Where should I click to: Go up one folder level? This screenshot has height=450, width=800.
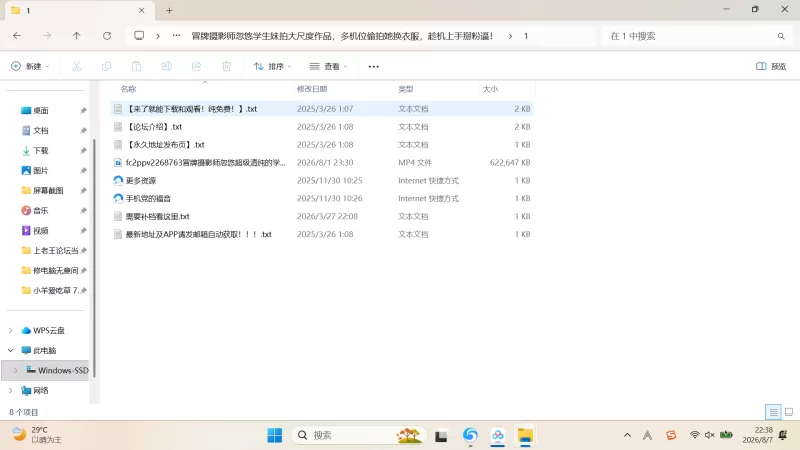(x=77, y=36)
